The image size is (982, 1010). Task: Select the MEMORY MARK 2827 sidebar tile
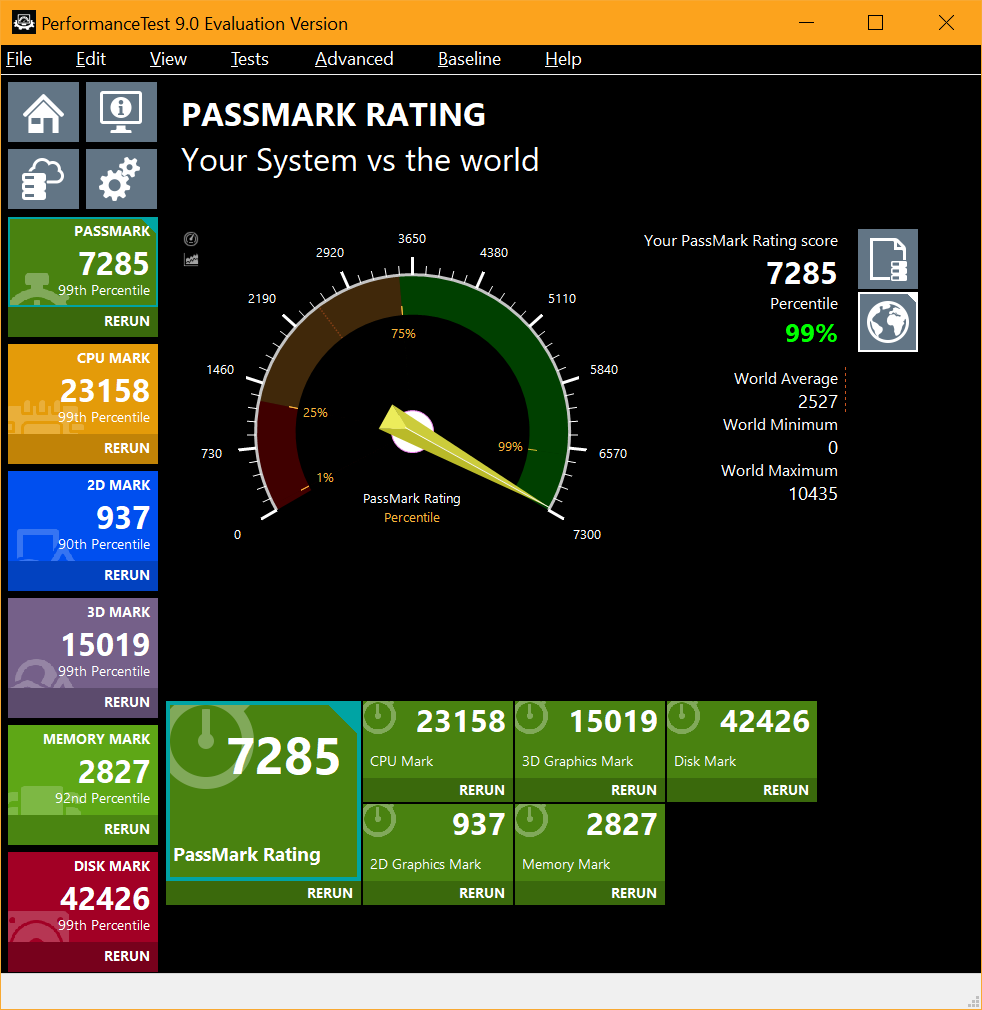(x=83, y=769)
